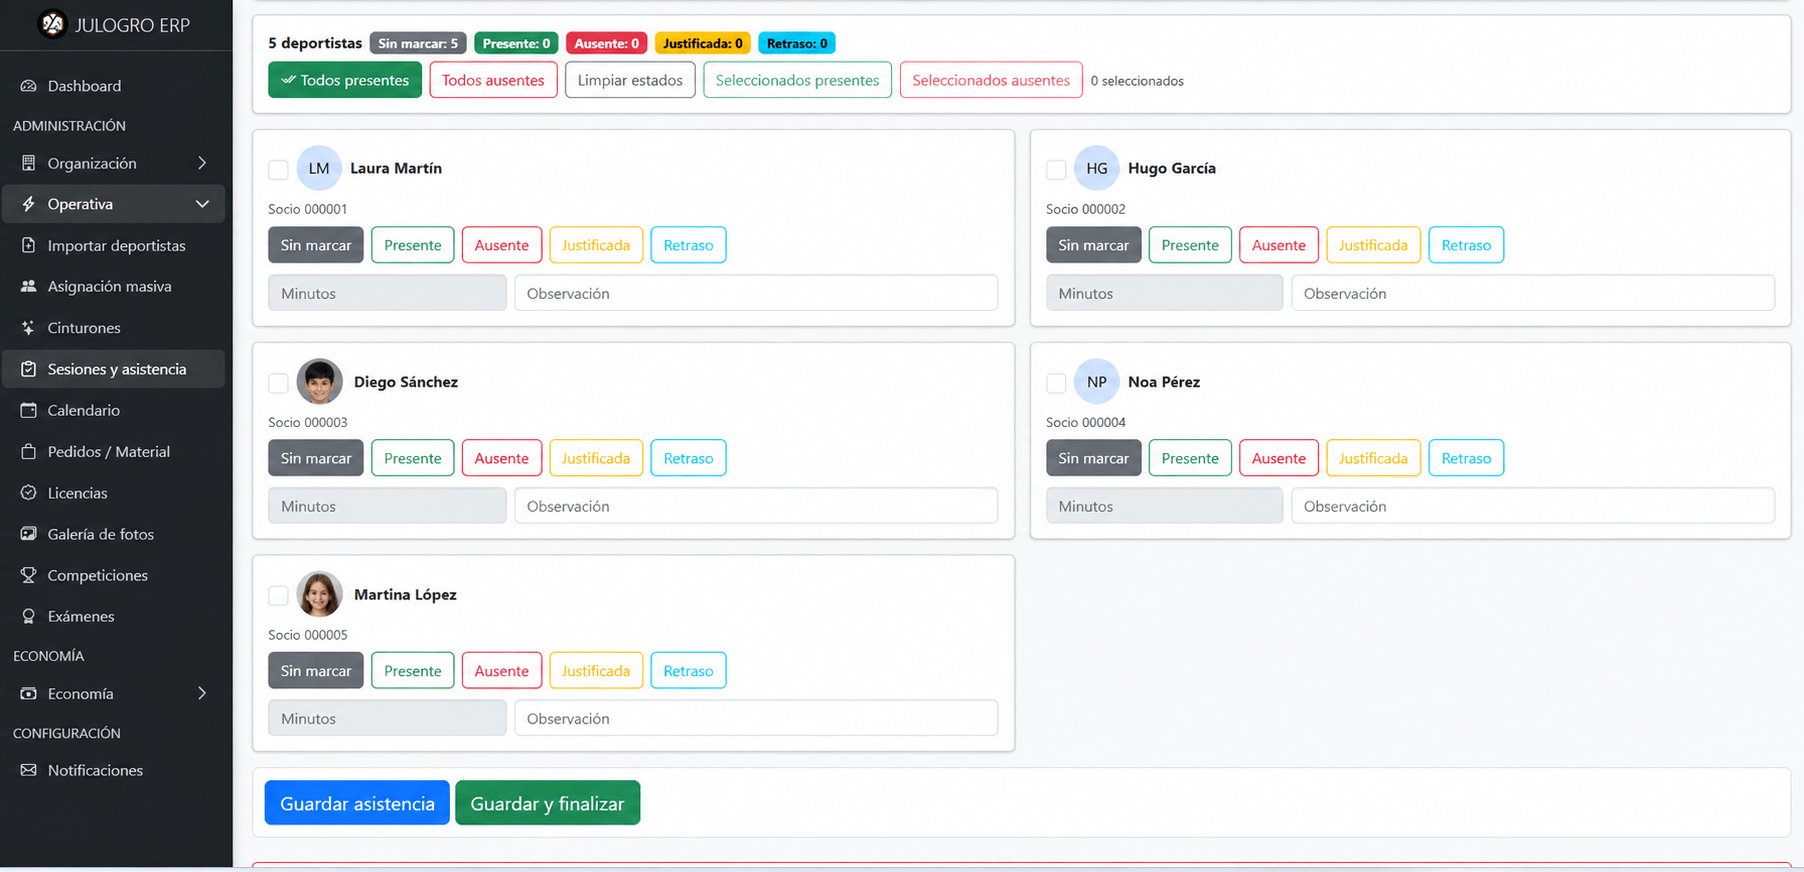Viewport: 1804px width, 872px height.
Task: Open Dashboard via its gauge icon
Action: tap(28, 86)
